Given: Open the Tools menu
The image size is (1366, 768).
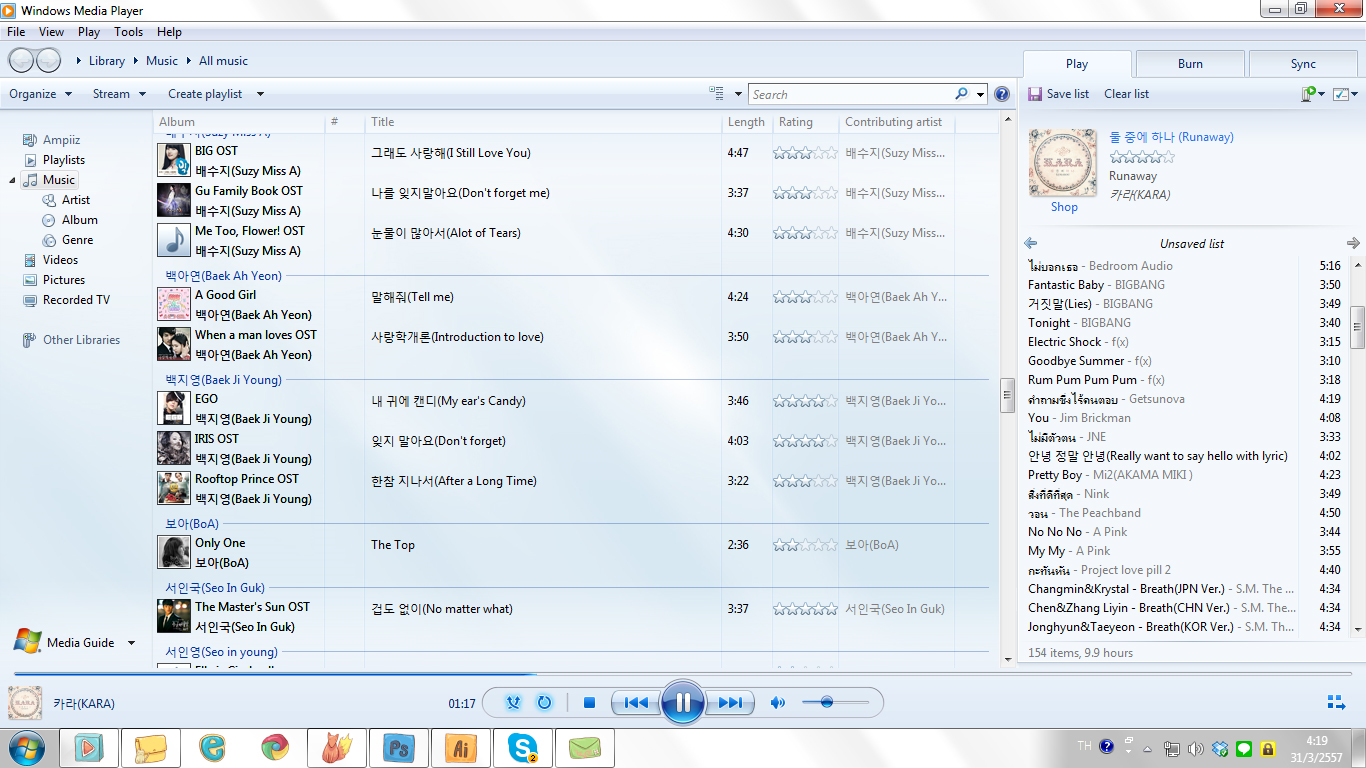Looking at the screenshot, I should 128,32.
